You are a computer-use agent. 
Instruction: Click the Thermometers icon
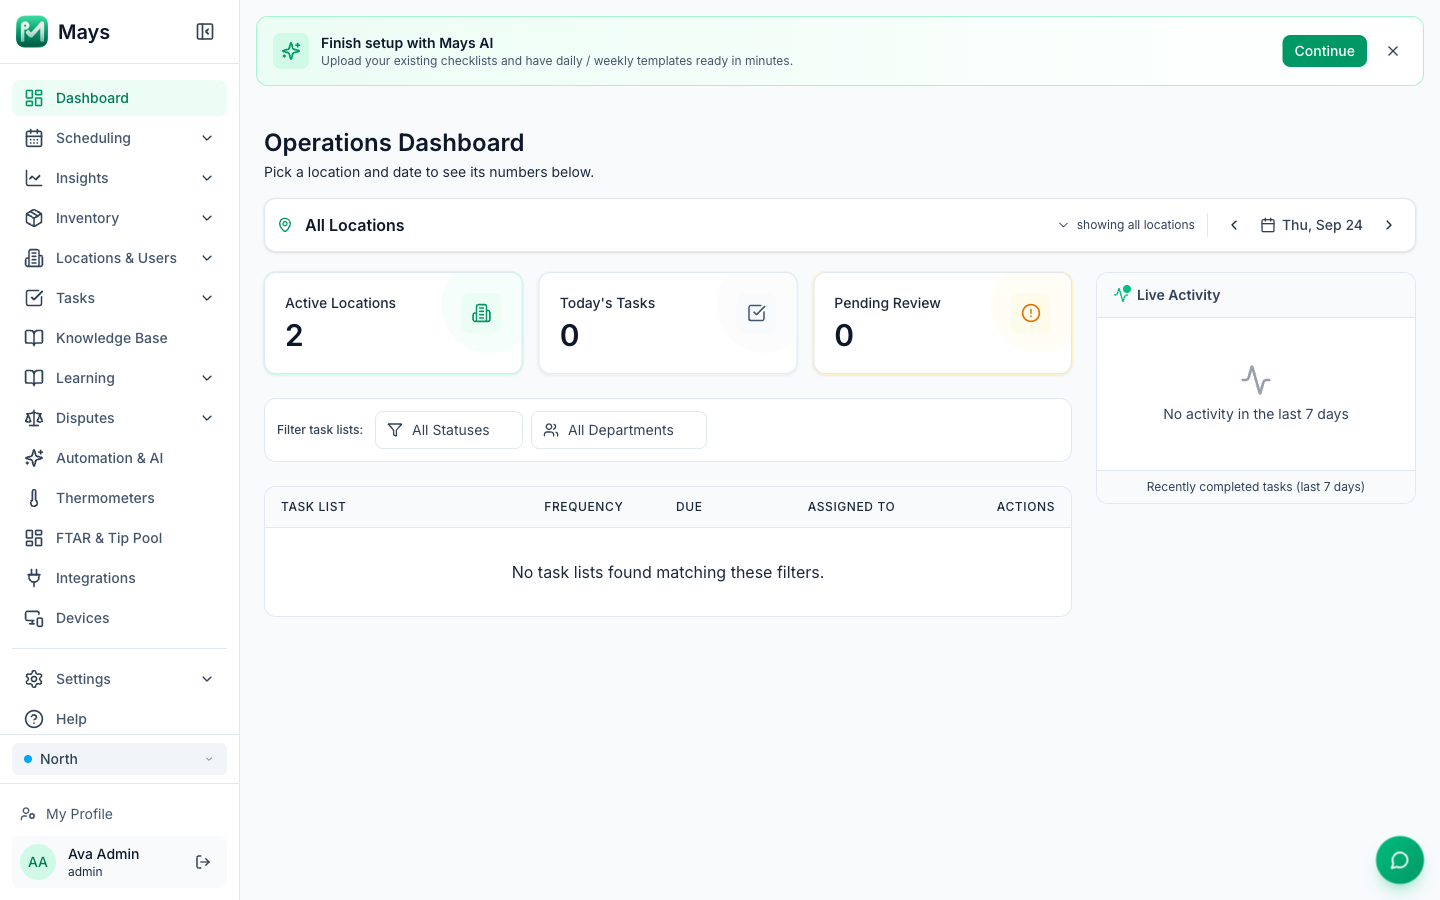[x=34, y=498]
